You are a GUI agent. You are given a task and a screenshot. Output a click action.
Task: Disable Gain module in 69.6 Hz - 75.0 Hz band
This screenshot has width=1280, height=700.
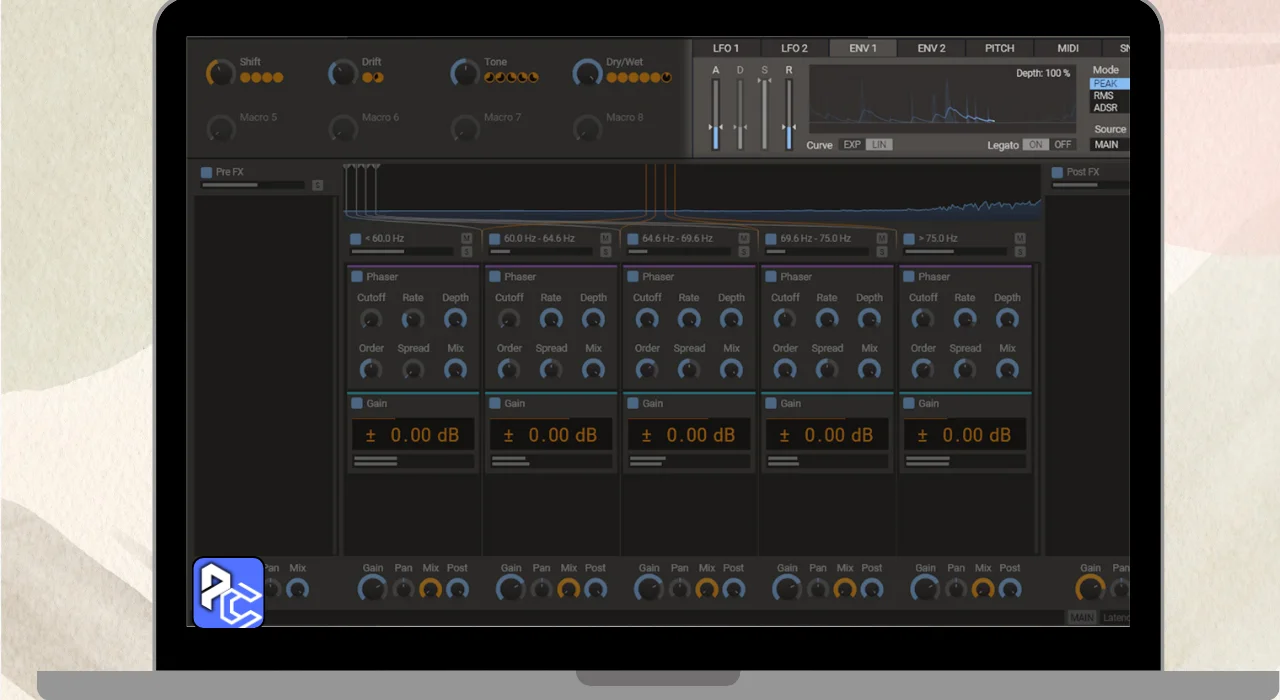pyautogui.click(x=771, y=404)
